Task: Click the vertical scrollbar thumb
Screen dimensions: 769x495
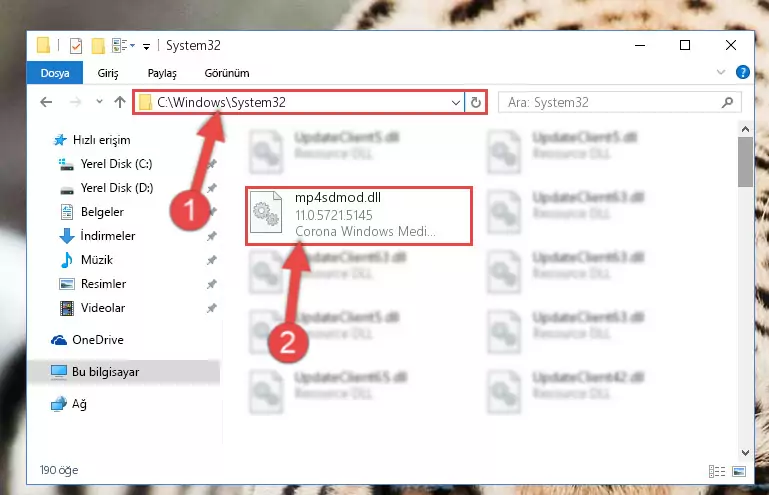Action: pyautogui.click(x=745, y=162)
